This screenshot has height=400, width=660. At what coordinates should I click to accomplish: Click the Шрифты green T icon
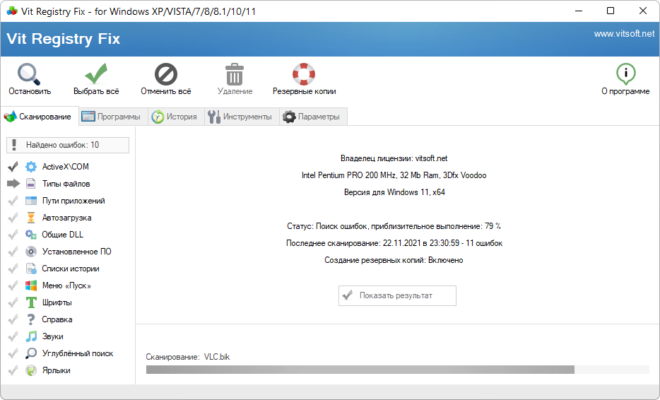tap(31, 302)
